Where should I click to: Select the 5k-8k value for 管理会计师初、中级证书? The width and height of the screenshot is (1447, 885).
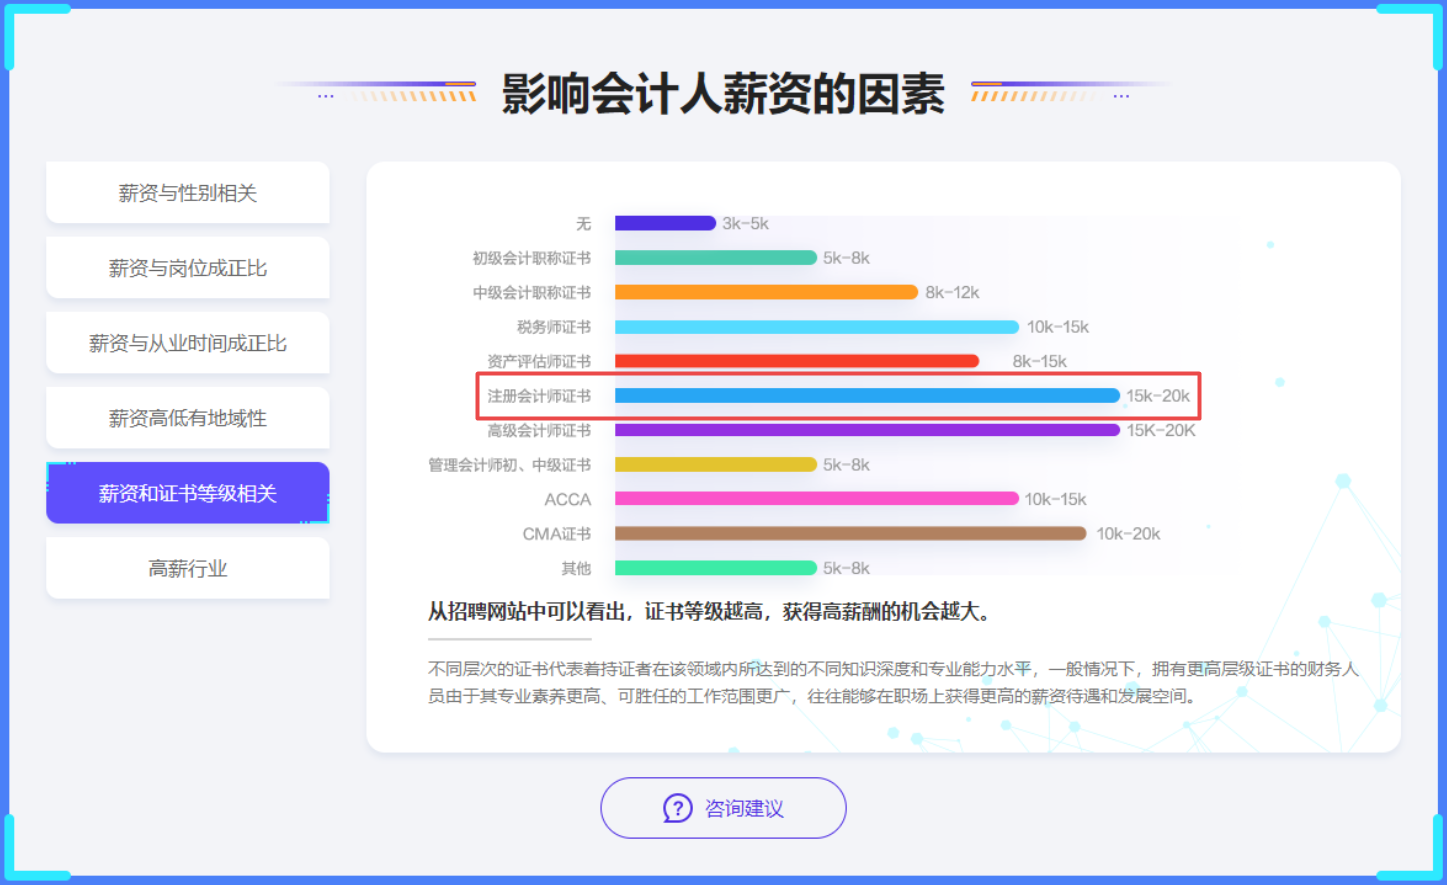[847, 465]
